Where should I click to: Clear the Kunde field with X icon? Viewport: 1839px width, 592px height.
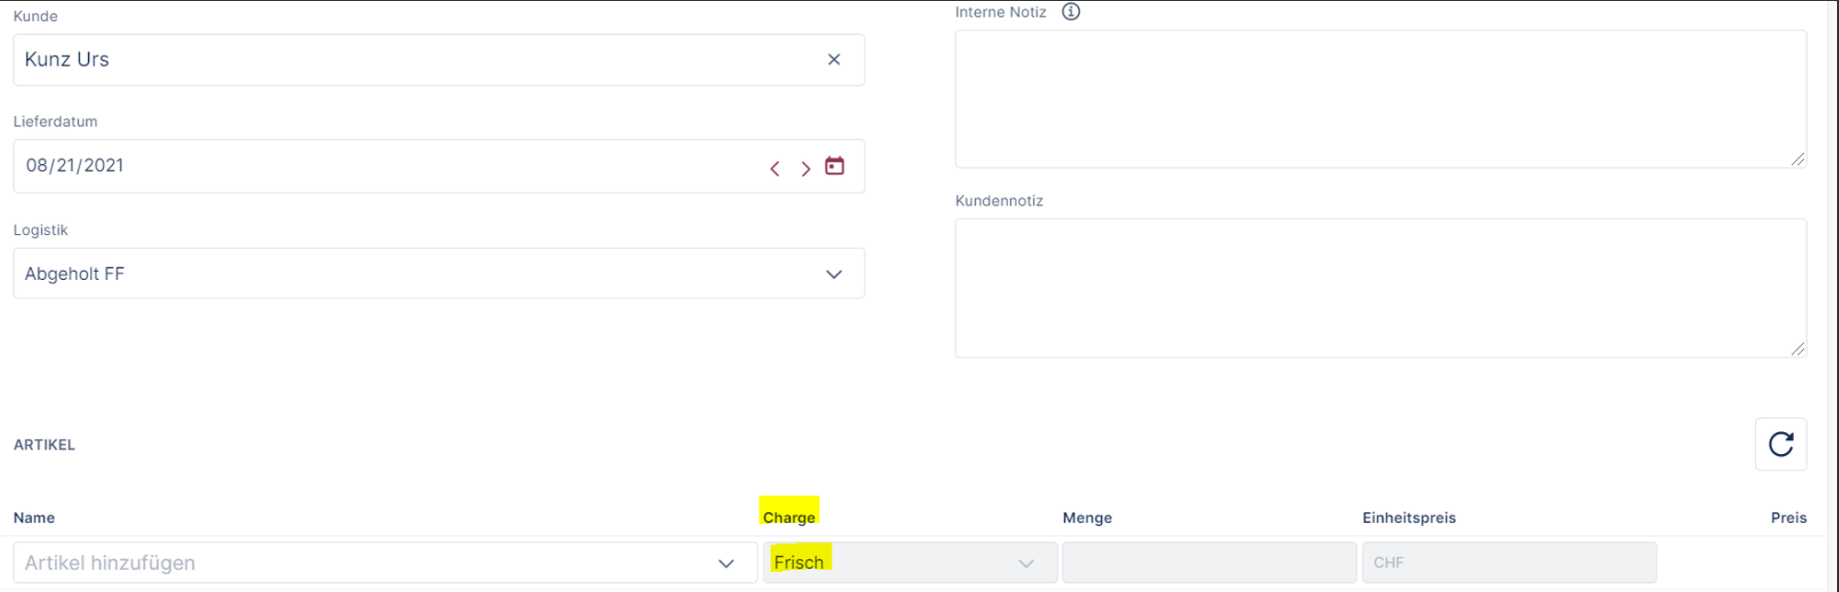[x=834, y=60]
